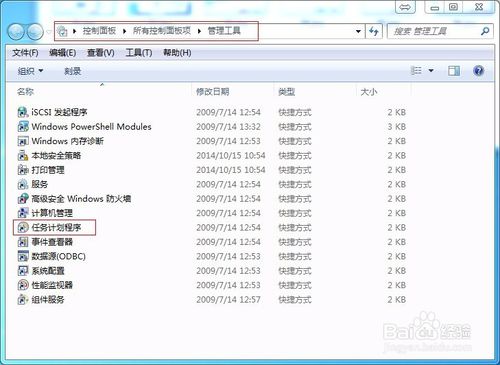Select the 本地安全策略 file name text

pos(56,156)
